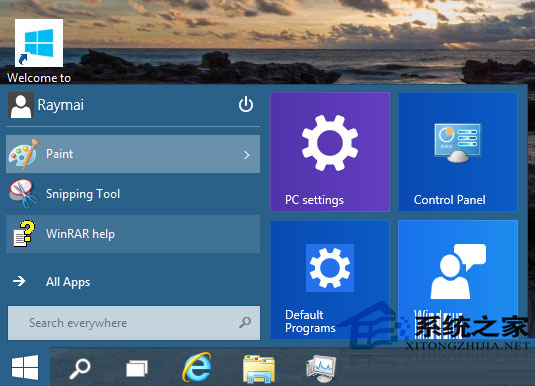The image size is (535, 386).
Task: Open the performance monitor taskbar icon
Action: 321,369
